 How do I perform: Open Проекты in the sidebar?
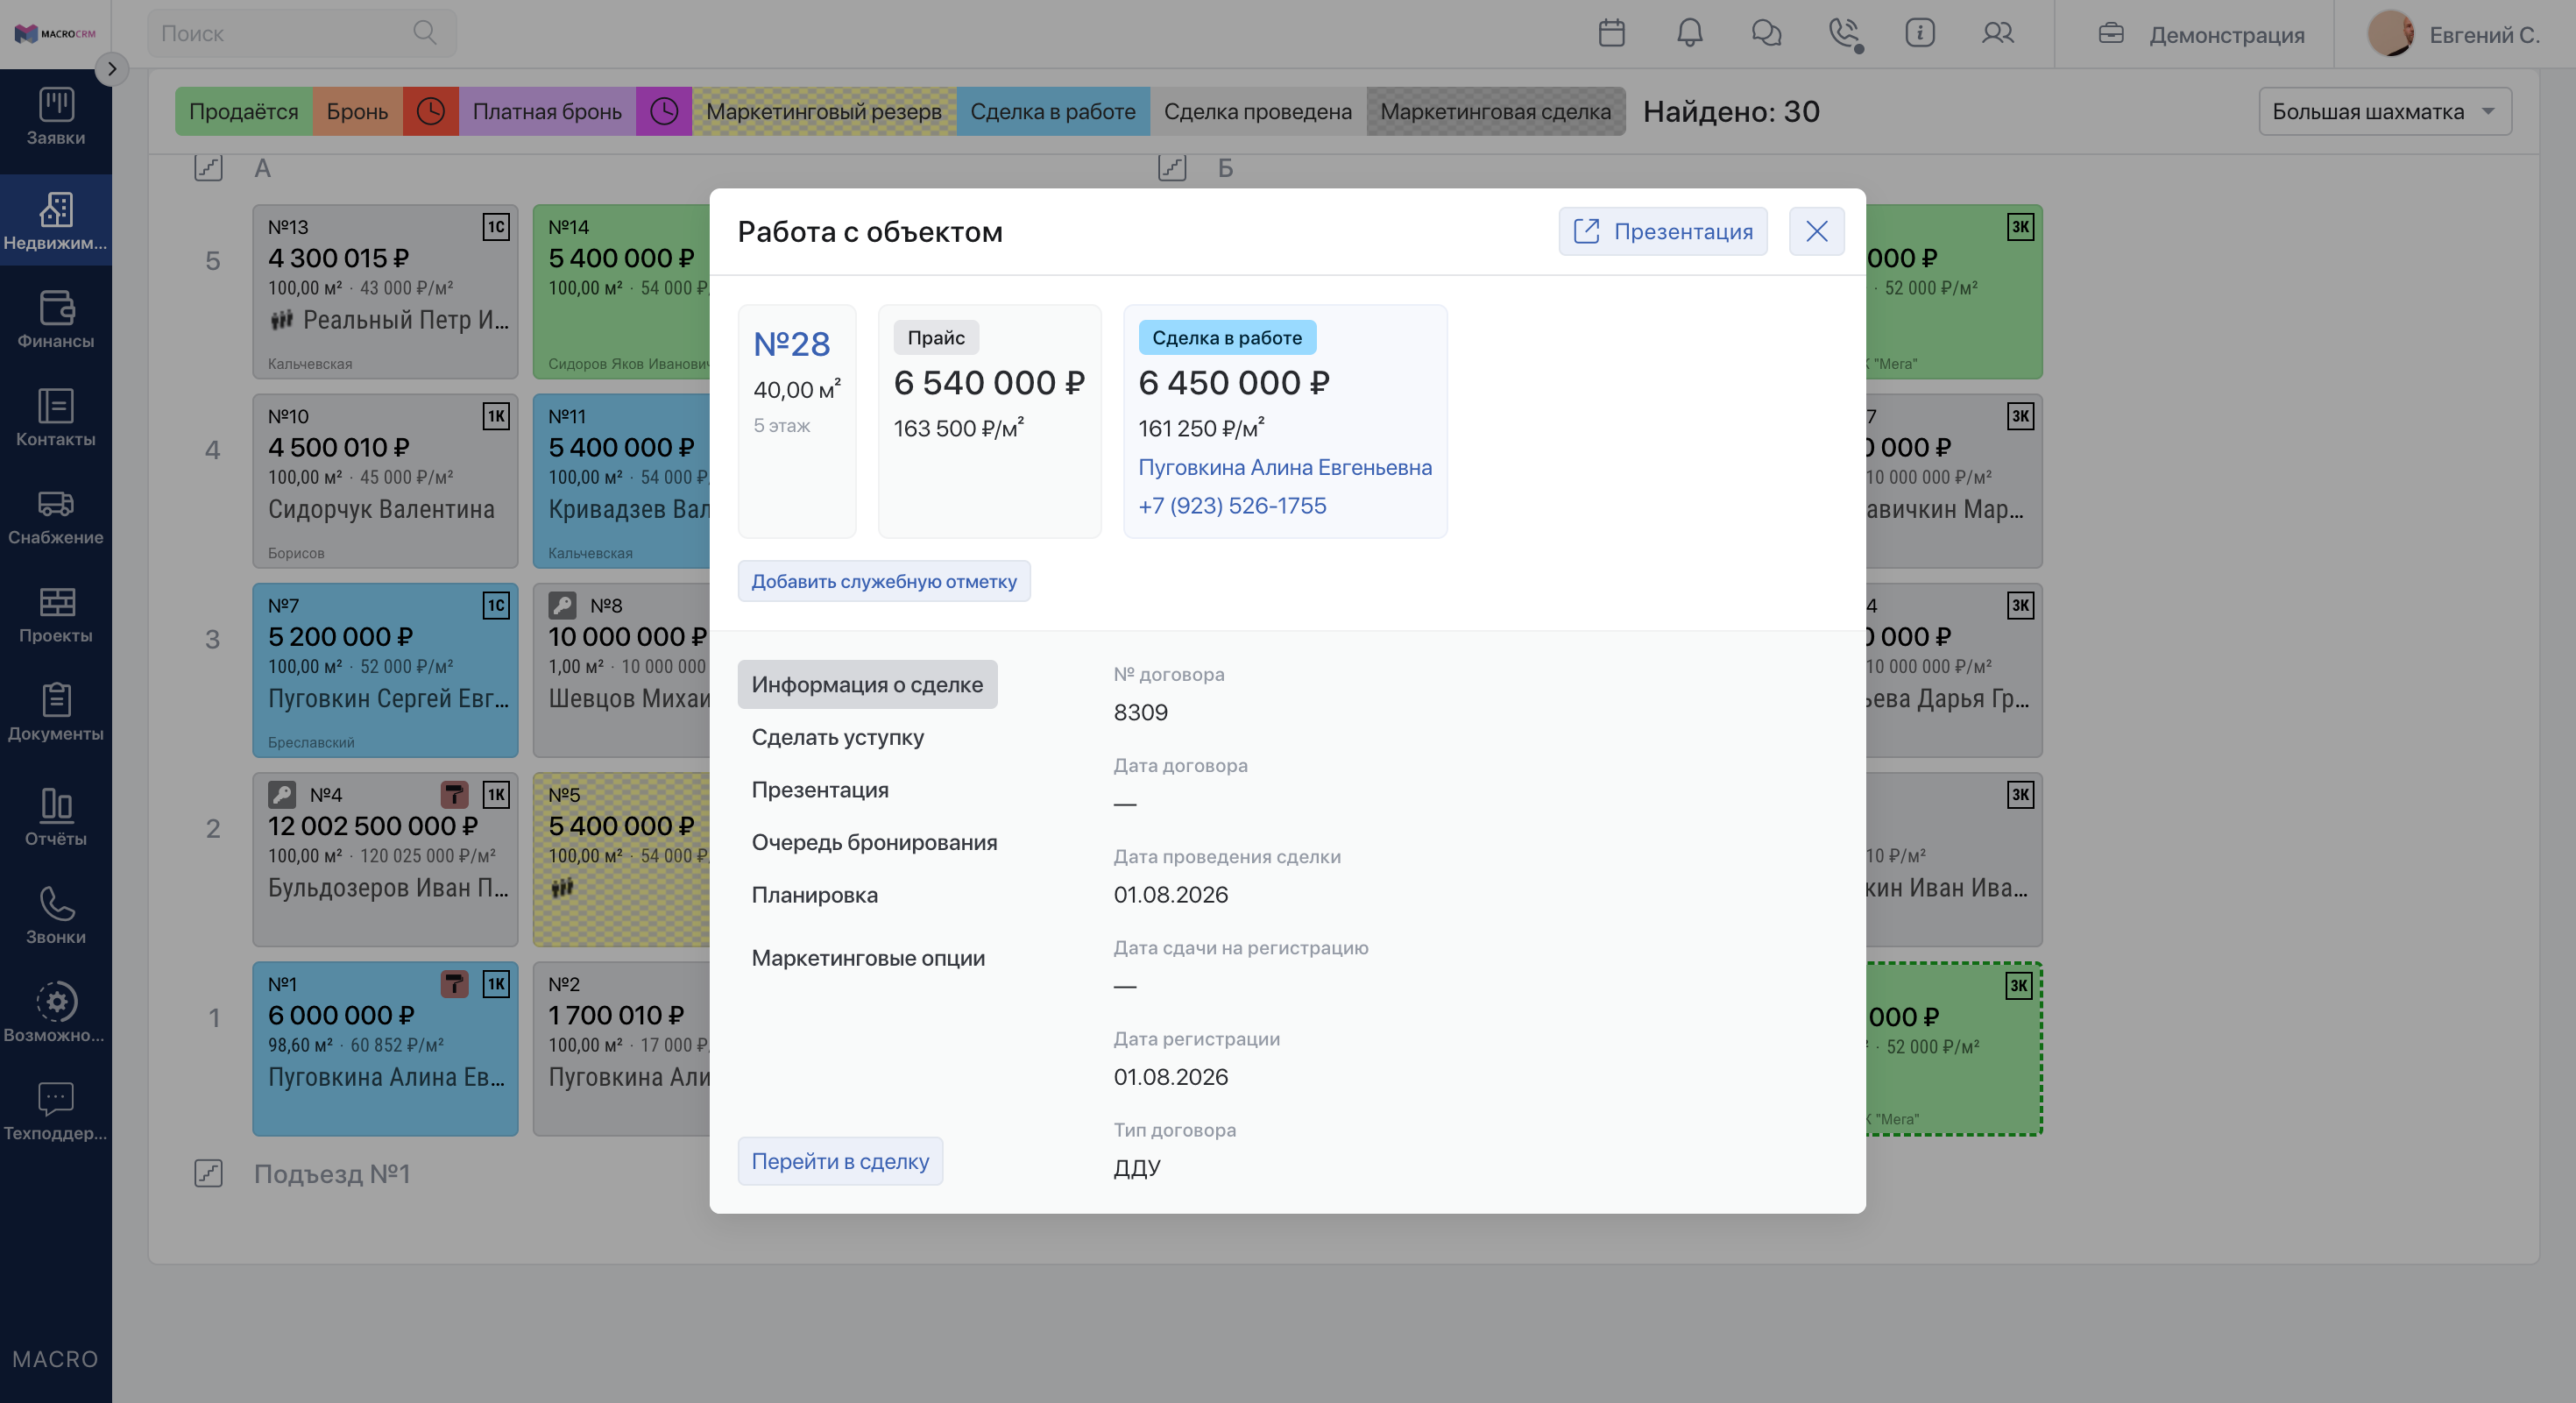[x=56, y=613]
